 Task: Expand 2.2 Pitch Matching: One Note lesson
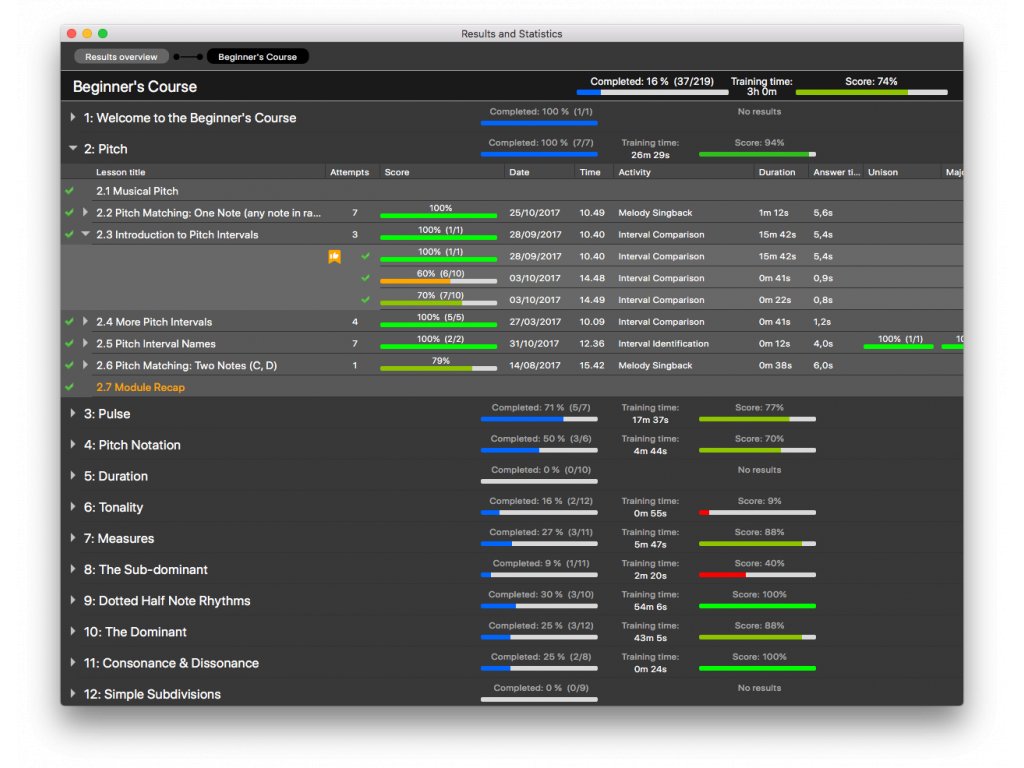tap(85, 213)
